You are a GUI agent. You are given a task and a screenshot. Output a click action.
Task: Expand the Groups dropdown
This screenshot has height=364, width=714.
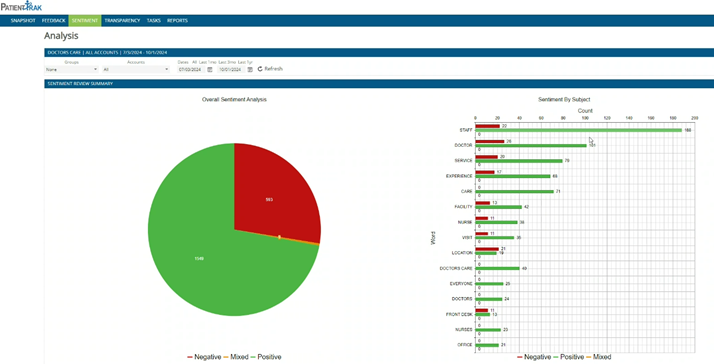[71, 70]
